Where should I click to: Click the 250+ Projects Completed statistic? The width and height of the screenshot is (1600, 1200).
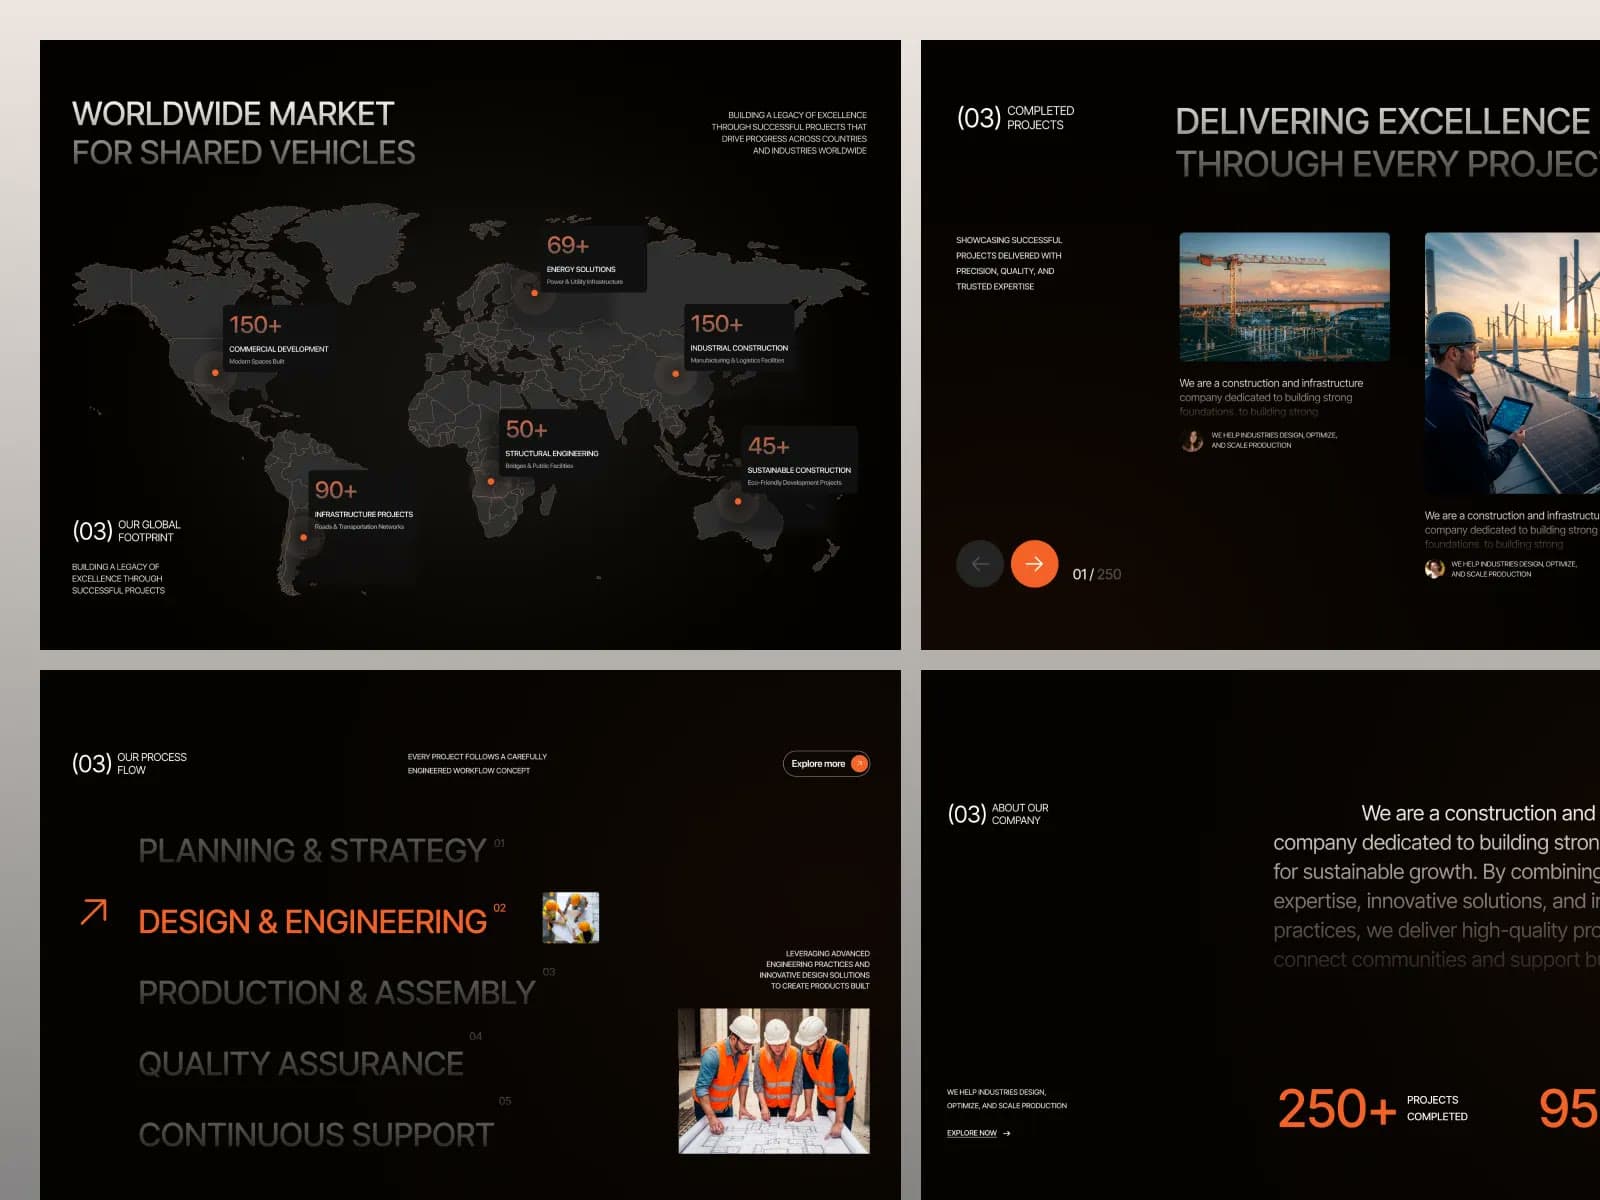click(x=1372, y=1108)
